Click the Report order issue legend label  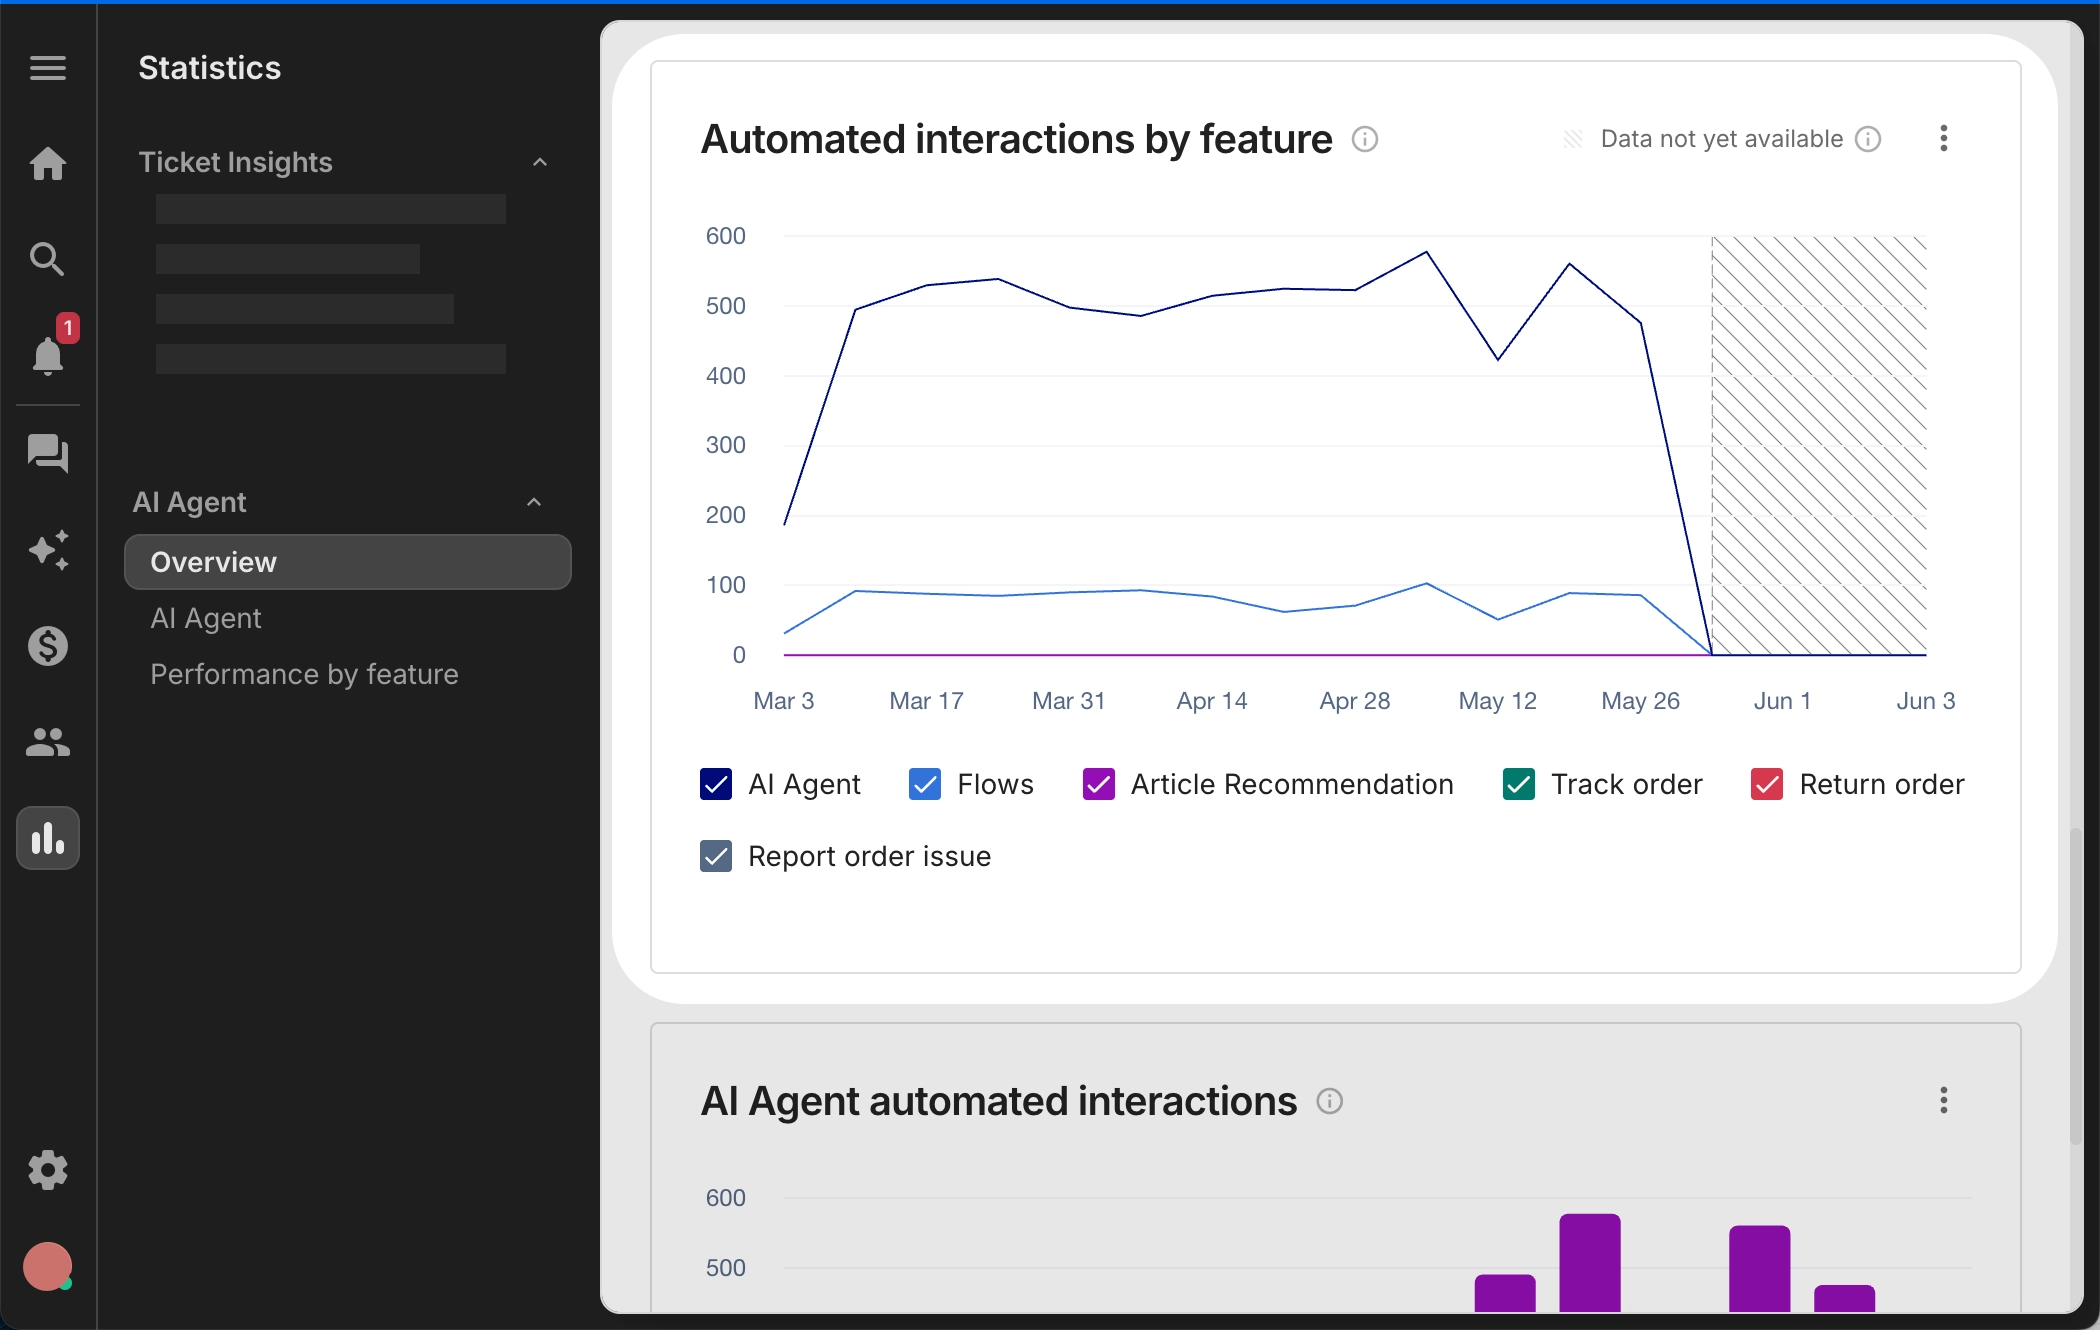[869, 856]
